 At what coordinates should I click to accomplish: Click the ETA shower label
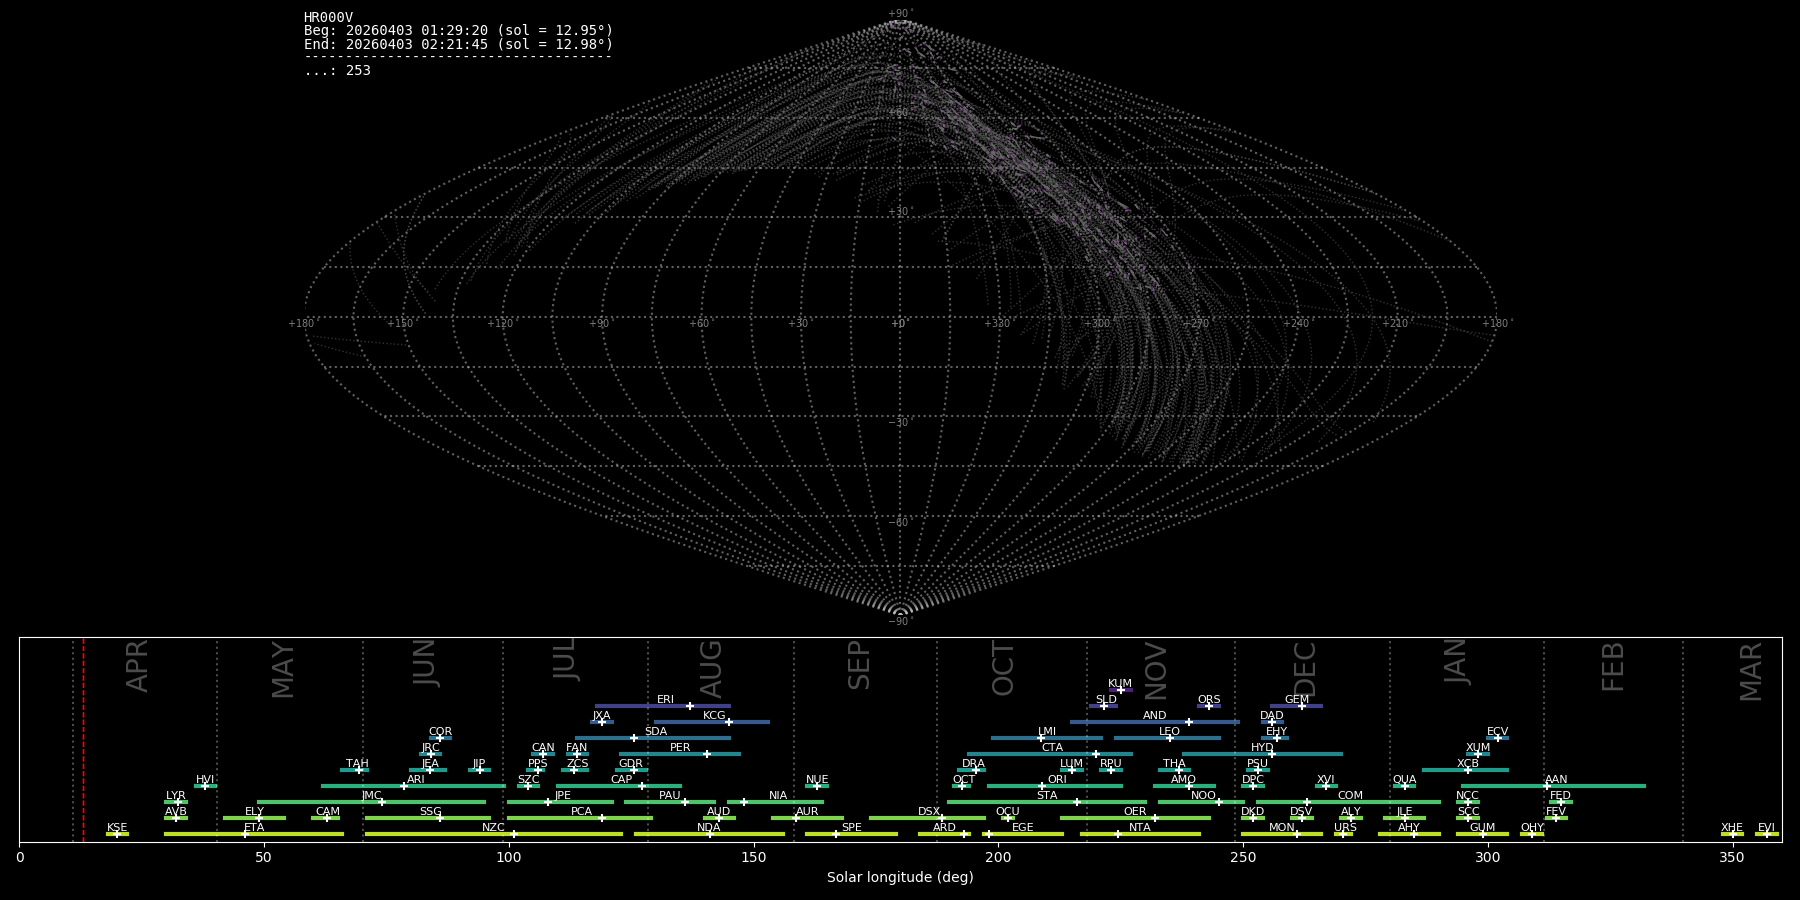pos(254,827)
